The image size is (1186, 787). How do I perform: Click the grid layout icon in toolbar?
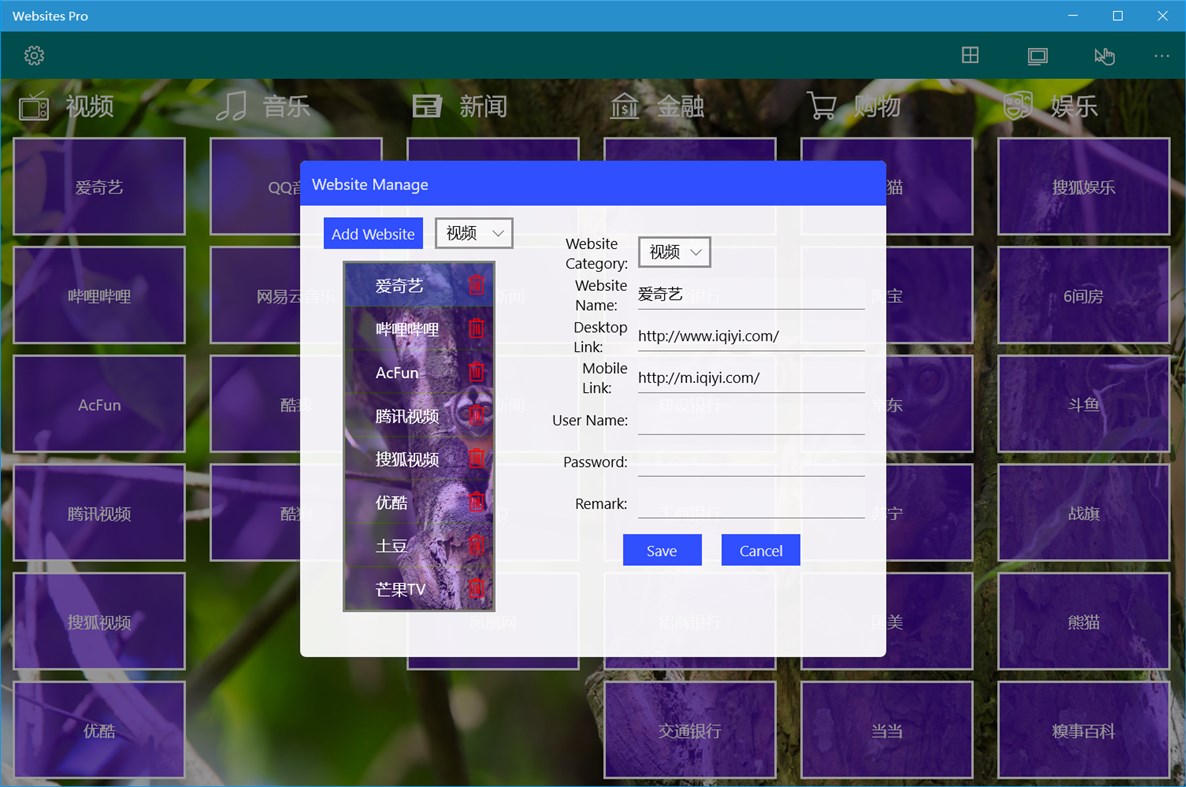(x=970, y=54)
